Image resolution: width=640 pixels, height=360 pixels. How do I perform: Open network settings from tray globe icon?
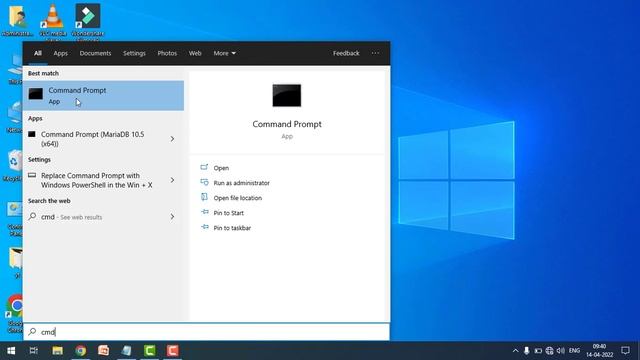(x=549, y=351)
